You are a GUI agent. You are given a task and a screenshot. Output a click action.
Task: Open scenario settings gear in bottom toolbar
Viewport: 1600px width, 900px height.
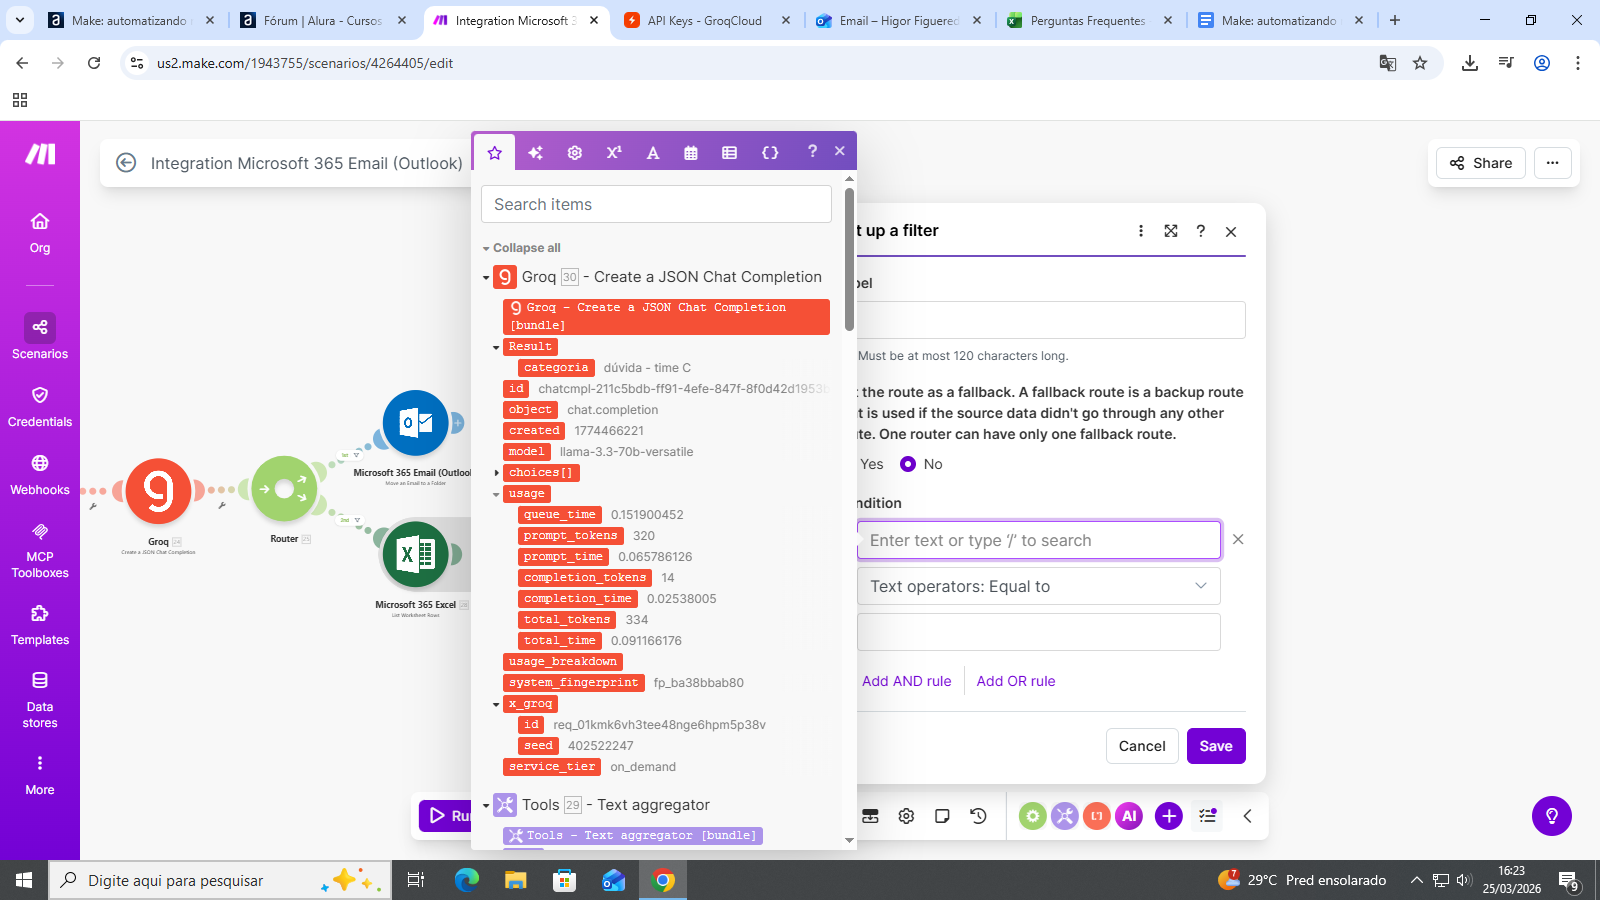[906, 816]
